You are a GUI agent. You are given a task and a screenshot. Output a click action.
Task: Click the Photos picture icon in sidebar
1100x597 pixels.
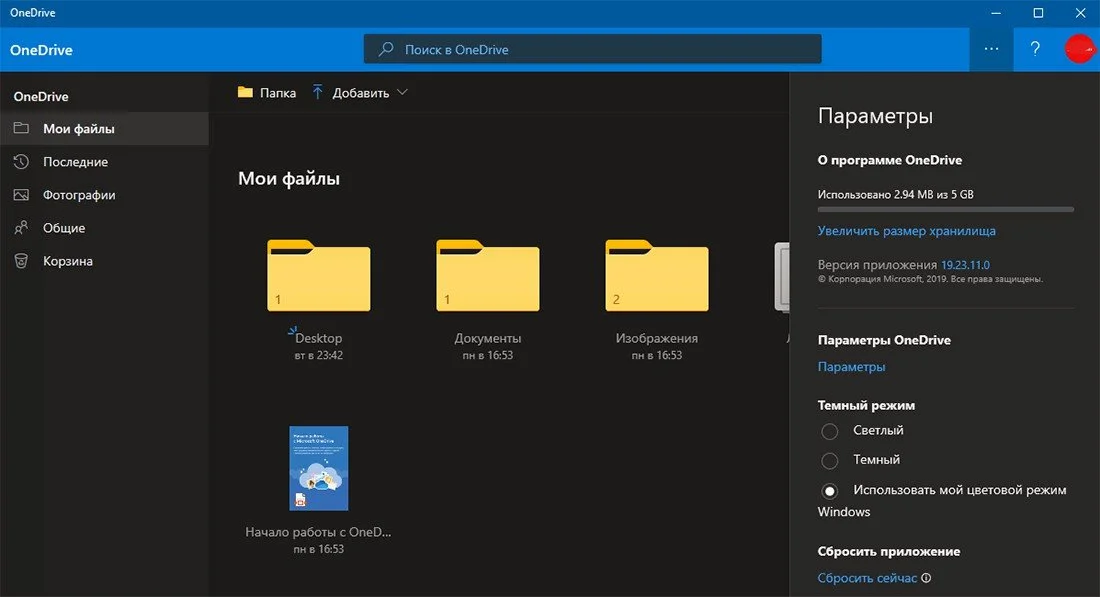(x=21, y=194)
